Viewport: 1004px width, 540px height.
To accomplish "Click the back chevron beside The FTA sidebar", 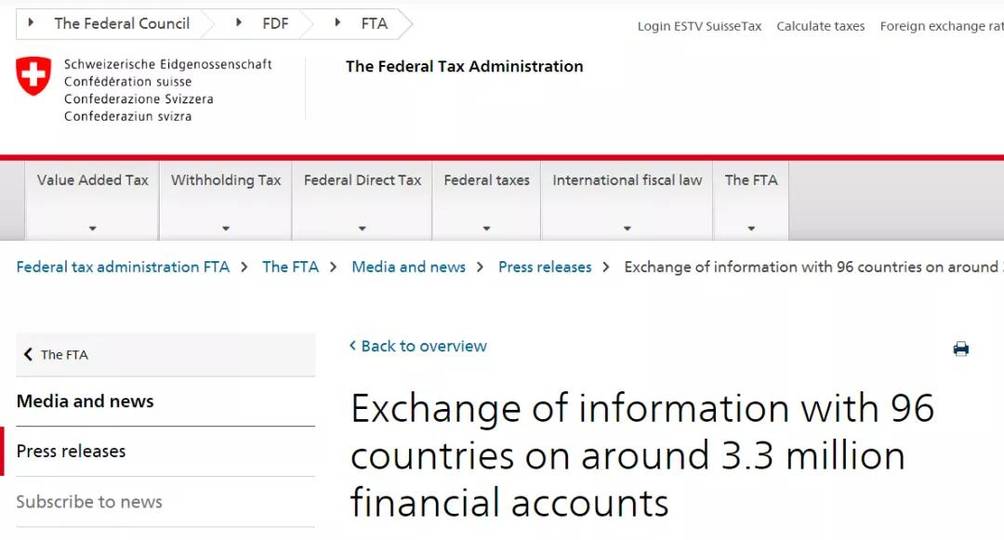I will pos(28,354).
